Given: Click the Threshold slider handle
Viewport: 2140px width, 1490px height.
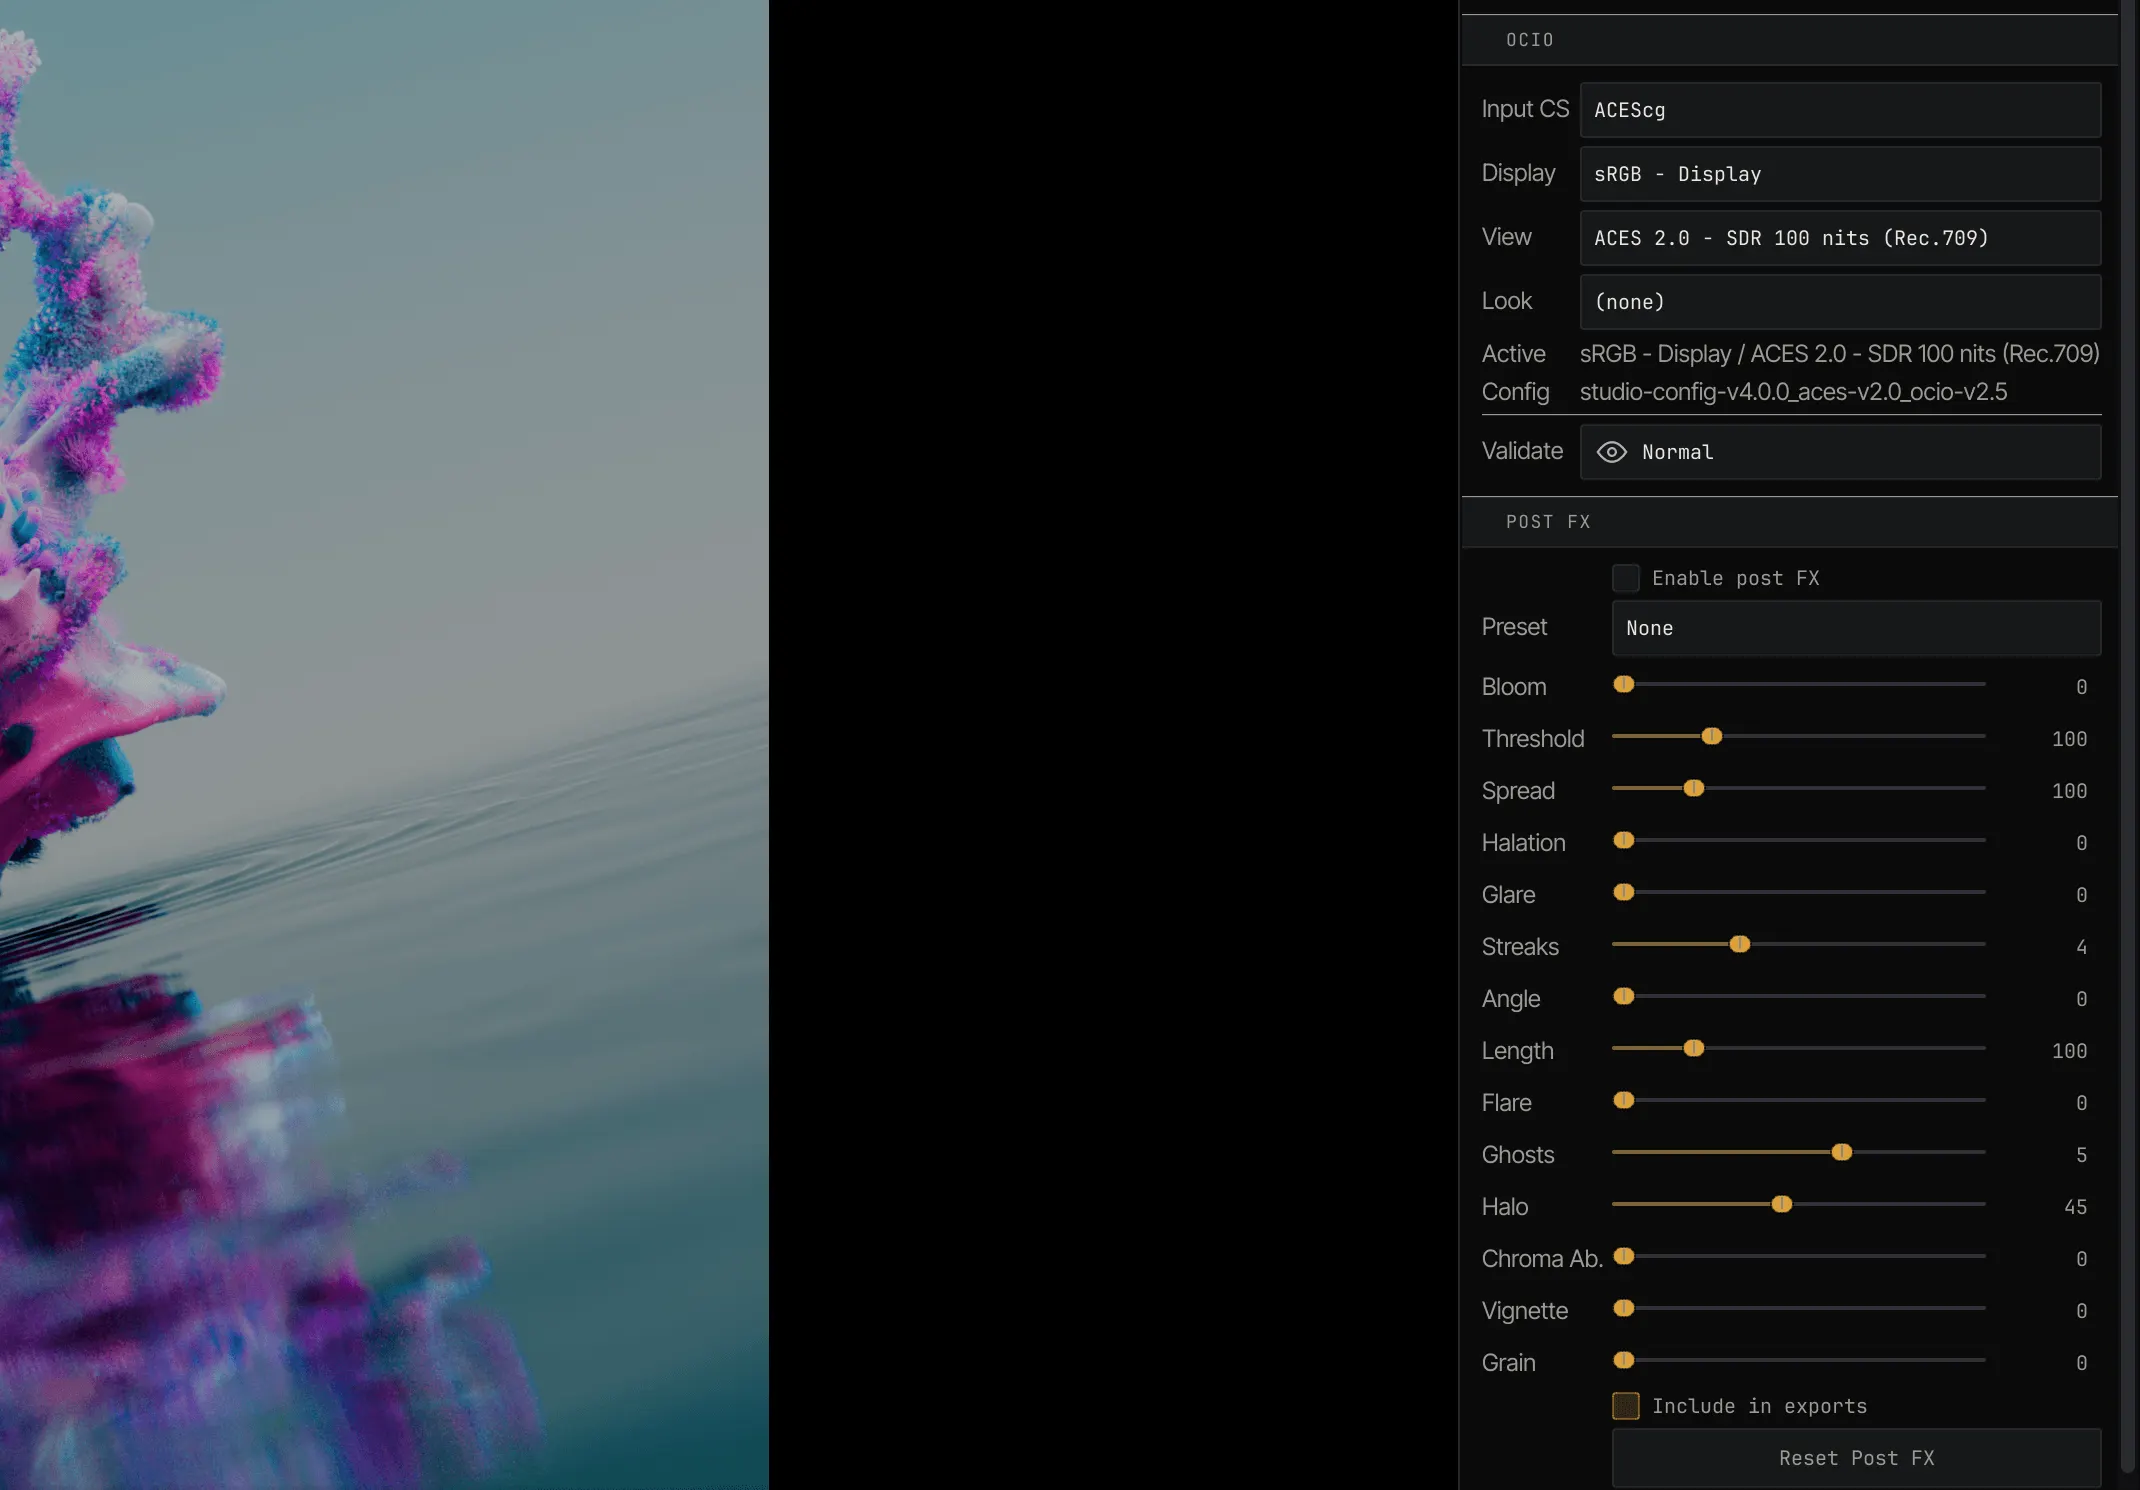Looking at the screenshot, I should pos(1712,736).
